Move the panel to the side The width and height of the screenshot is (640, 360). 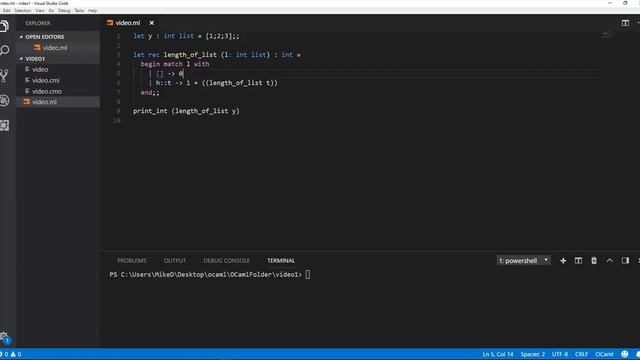pos(625,260)
